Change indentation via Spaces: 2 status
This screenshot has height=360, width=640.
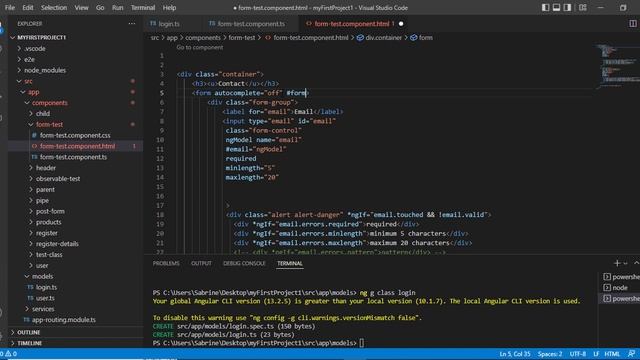pyautogui.click(x=550, y=354)
